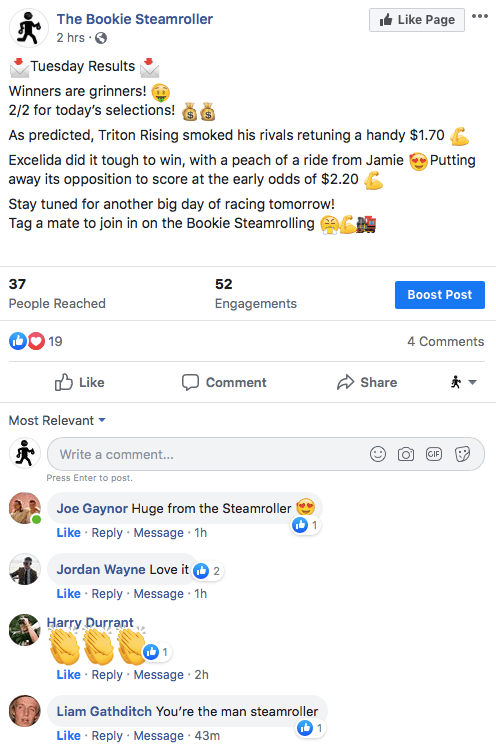496x751 pixels.
Task: View Joe Gaynor's profile picture thumbnail
Action: tap(25, 508)
